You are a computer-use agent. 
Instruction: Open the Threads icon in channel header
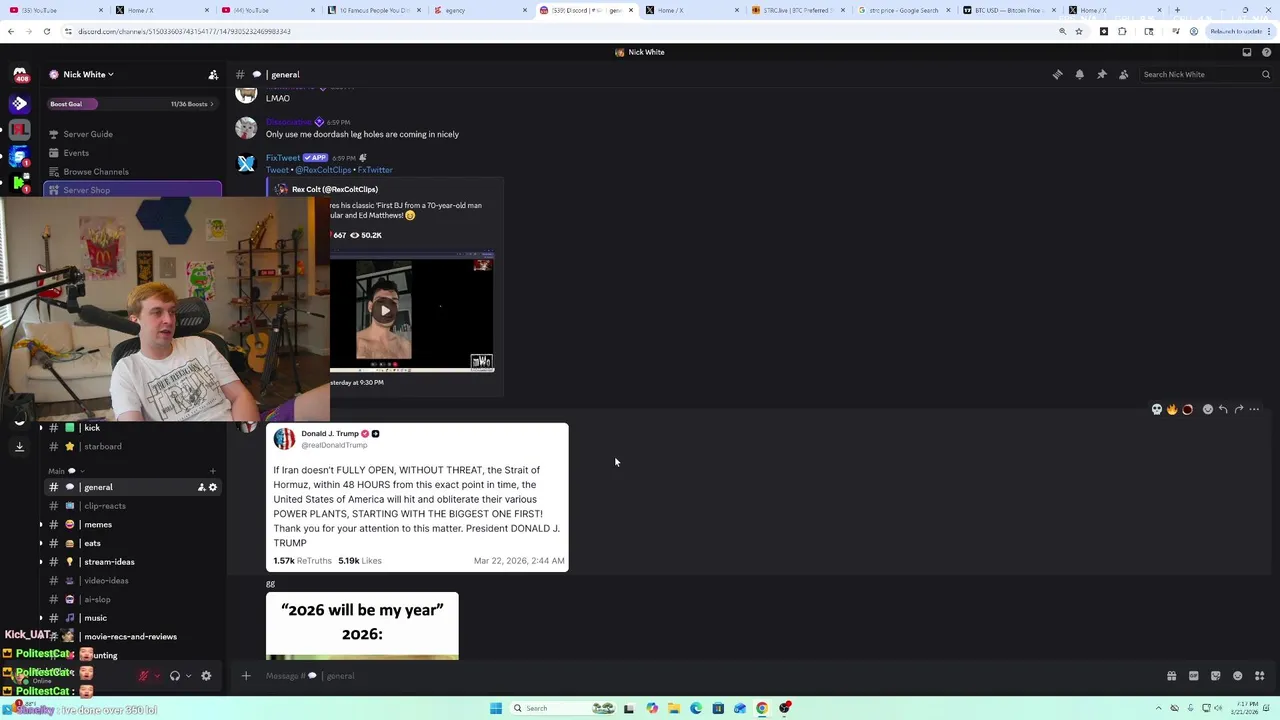[x=1057, y=74]
